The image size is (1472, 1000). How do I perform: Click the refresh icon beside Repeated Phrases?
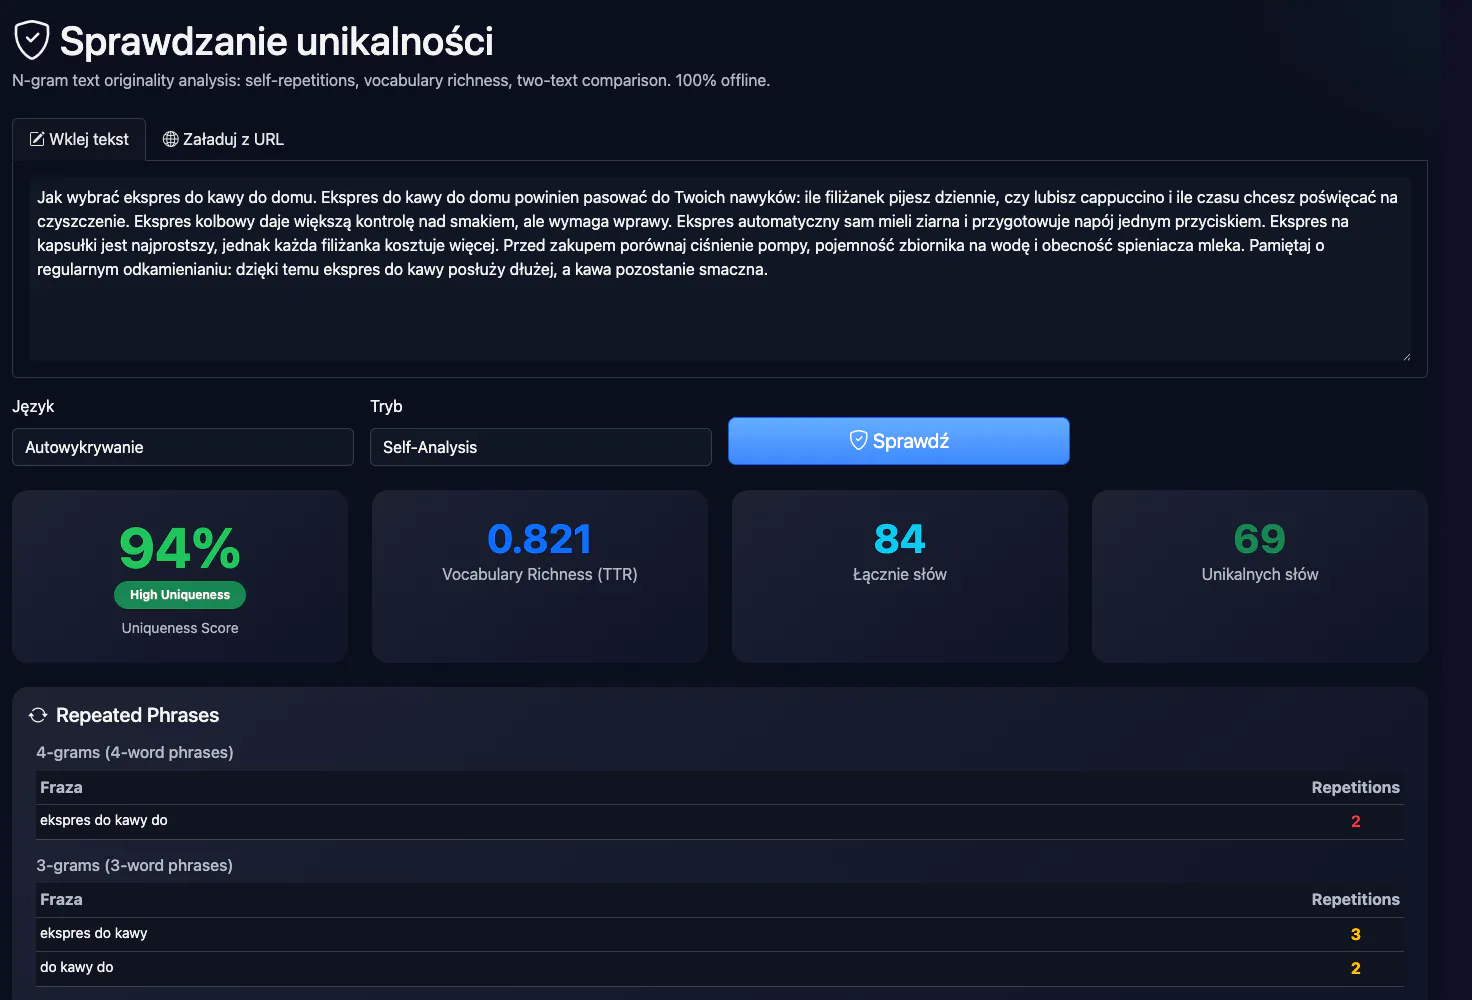38,715
